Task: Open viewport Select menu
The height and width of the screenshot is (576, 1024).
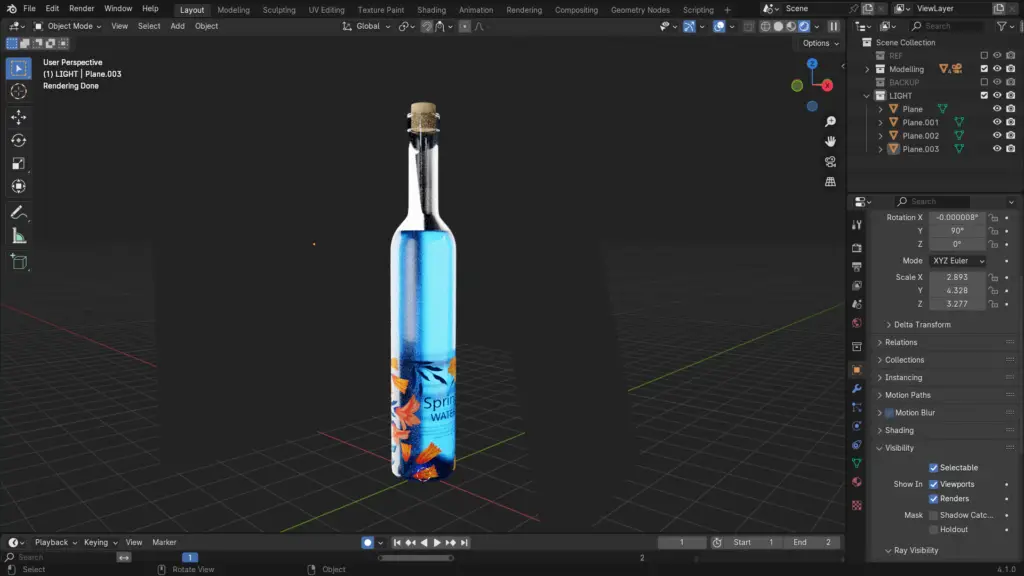Action: 149,26
